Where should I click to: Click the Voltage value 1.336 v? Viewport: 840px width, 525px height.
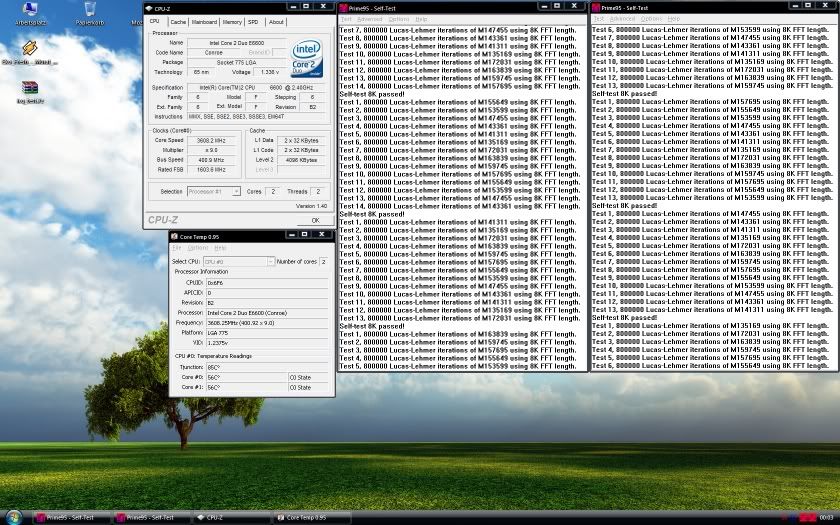[x=271, y=72]
